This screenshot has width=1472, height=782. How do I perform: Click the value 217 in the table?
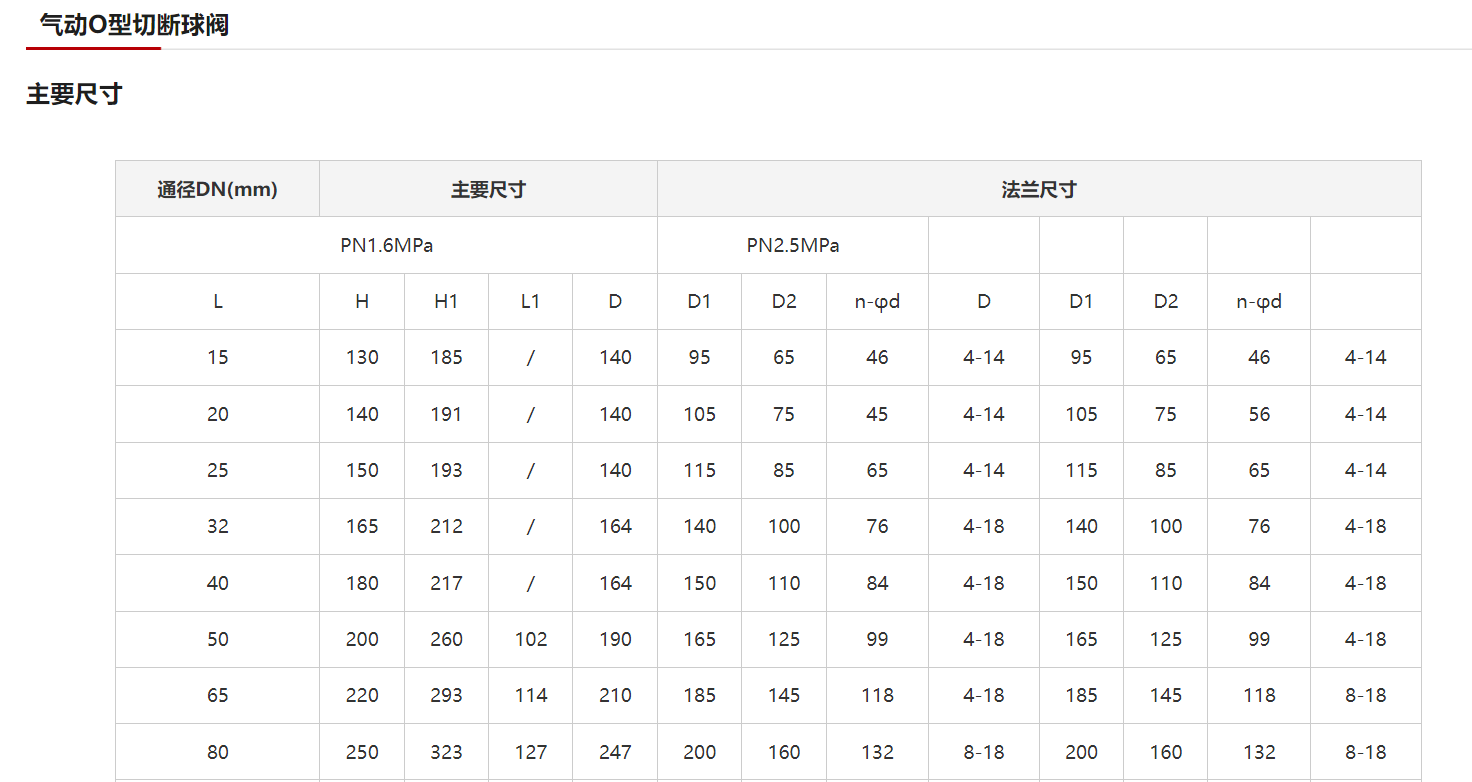coord(446,583)
